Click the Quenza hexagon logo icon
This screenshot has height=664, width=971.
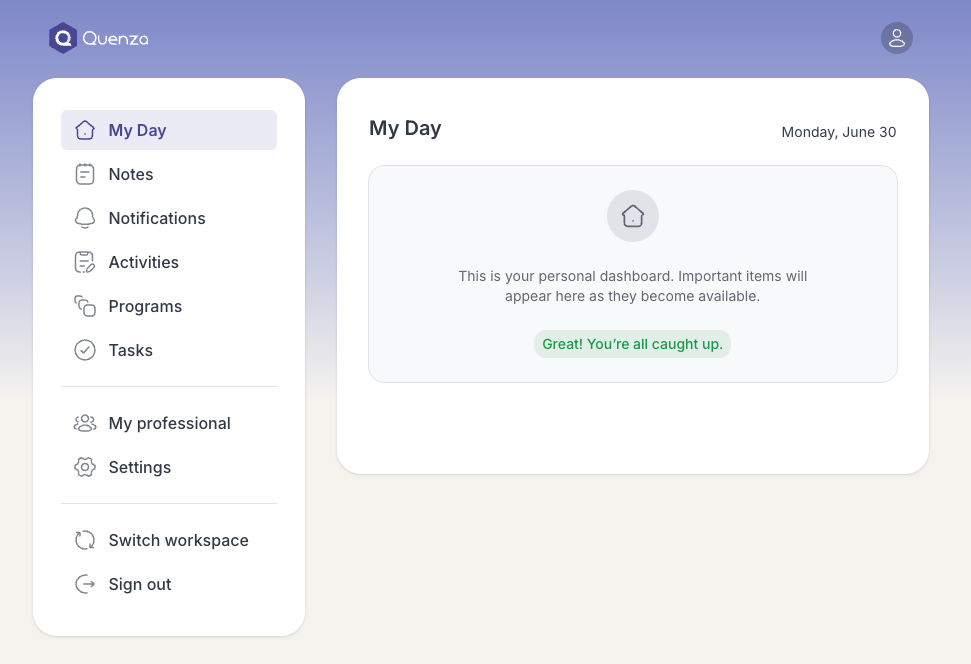63,38
